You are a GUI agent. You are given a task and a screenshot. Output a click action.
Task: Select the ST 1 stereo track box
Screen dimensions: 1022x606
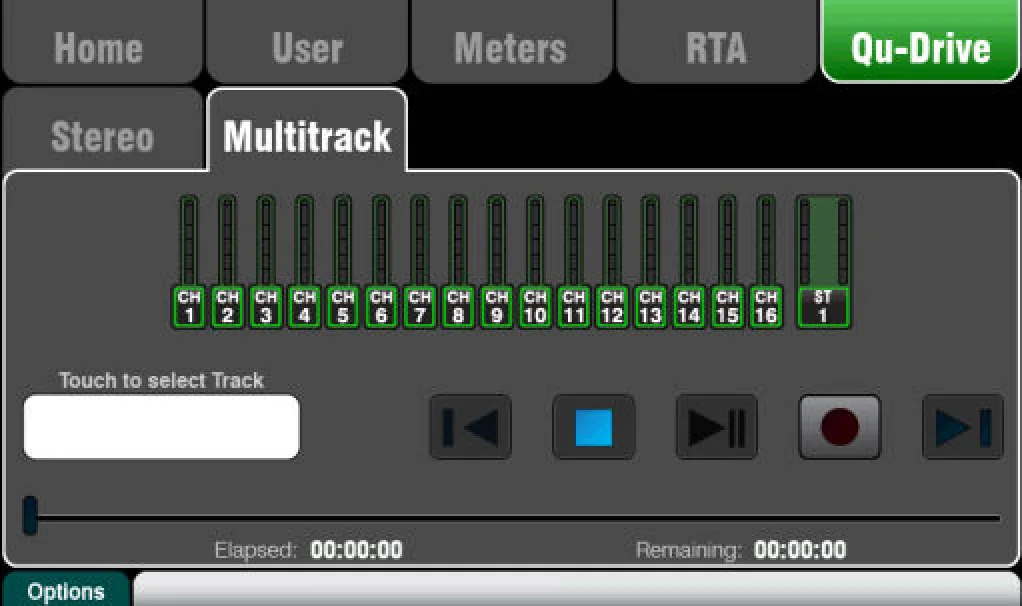point(823,306)
